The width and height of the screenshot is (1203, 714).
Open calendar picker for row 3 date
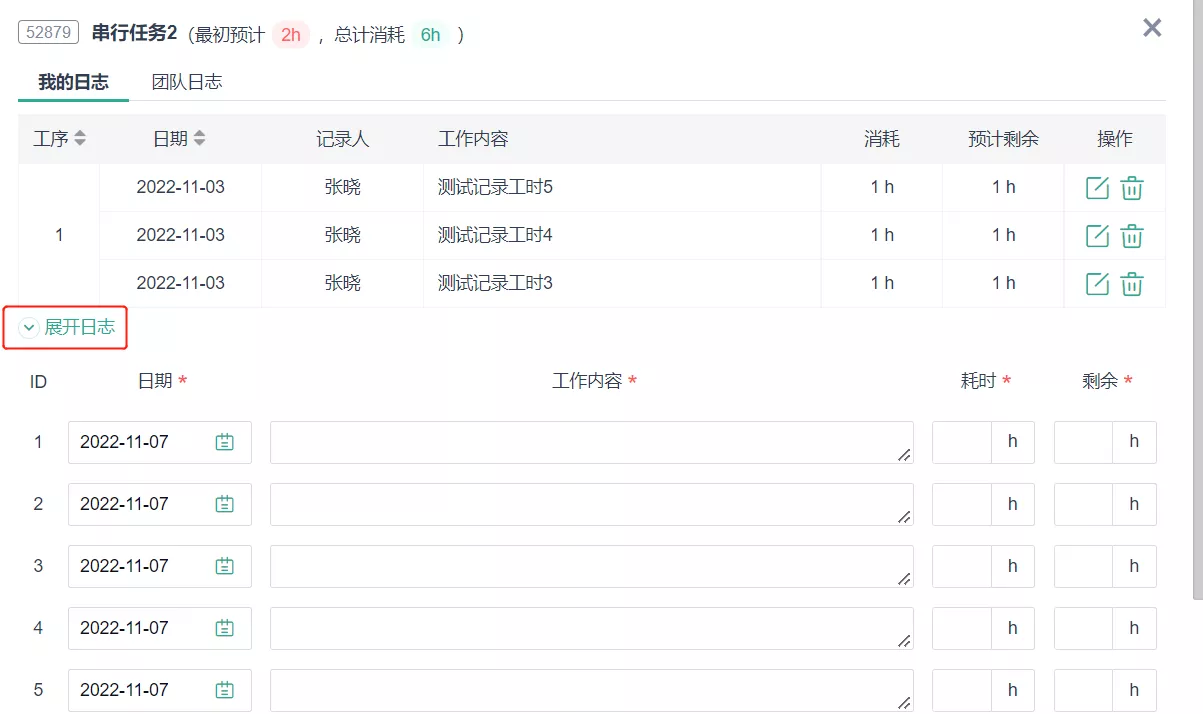pyautogui.click(x=225, y=566)
